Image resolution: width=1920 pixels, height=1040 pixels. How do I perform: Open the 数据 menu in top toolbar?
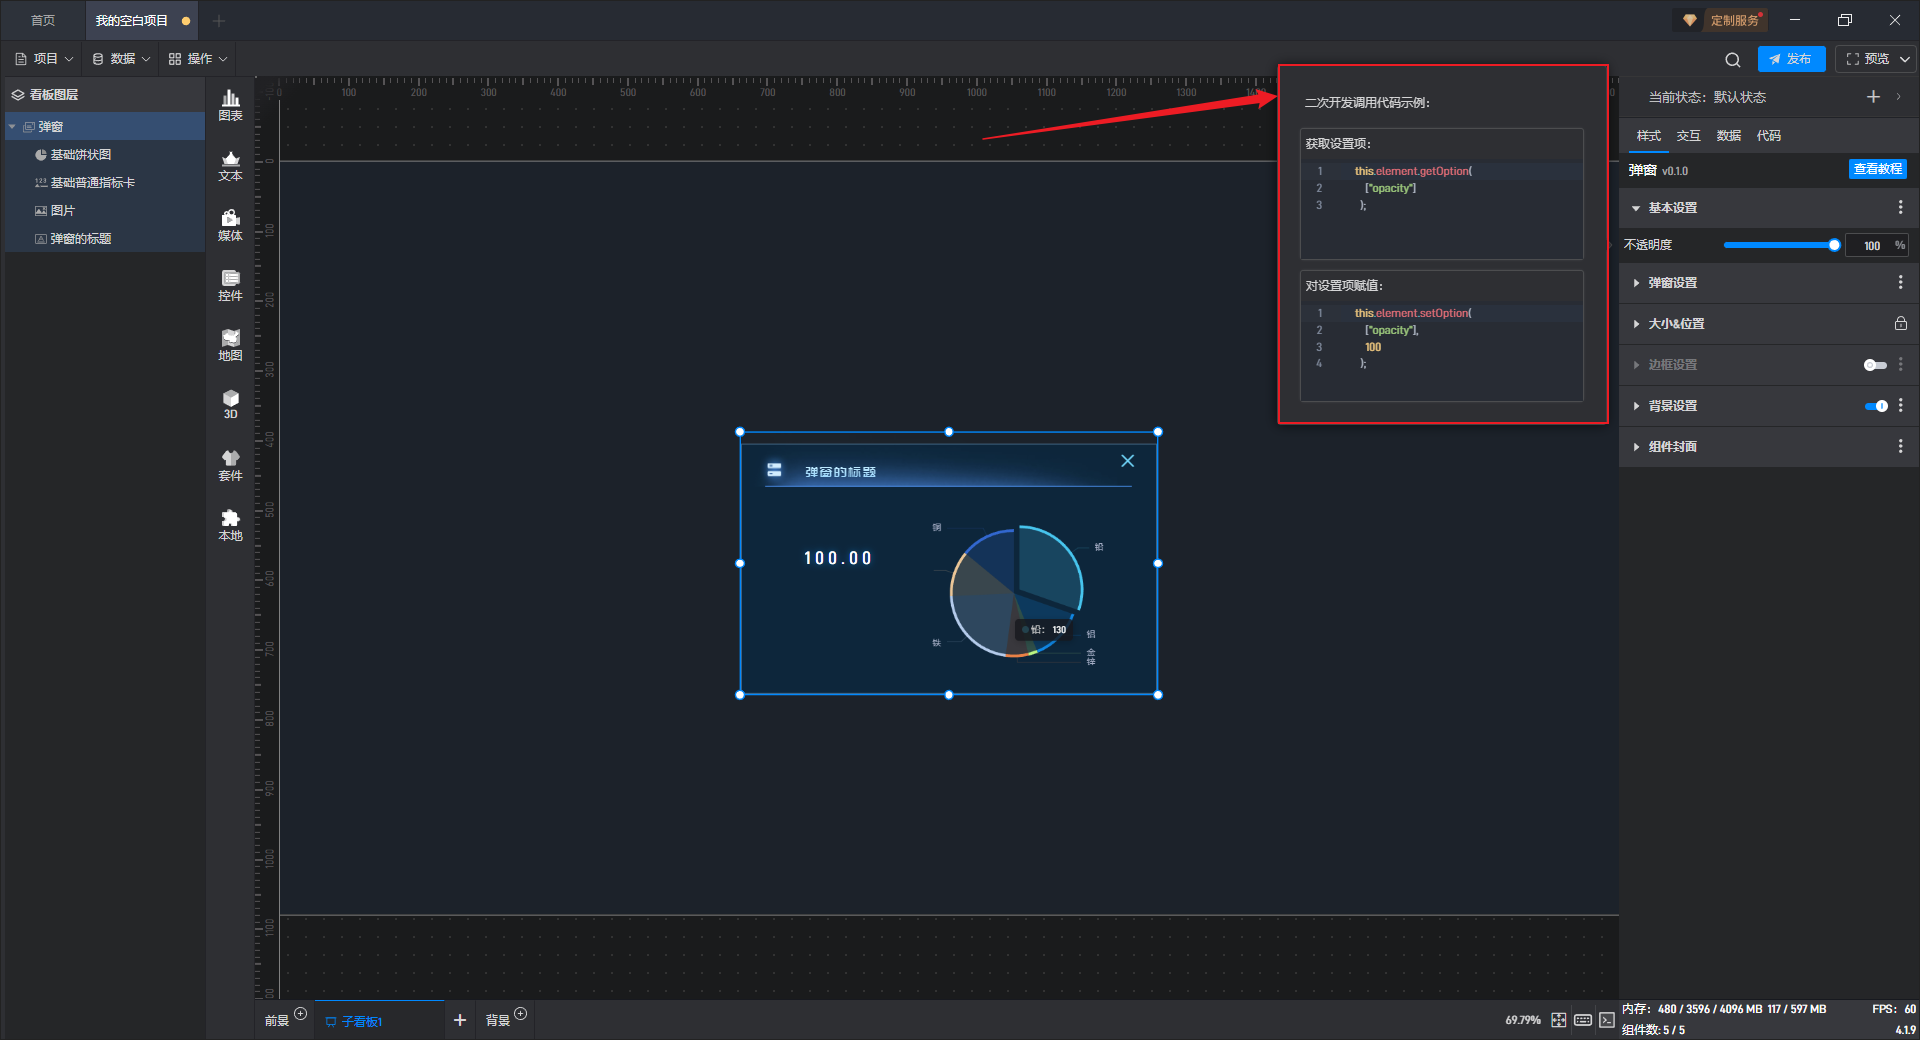pos(121,59)
